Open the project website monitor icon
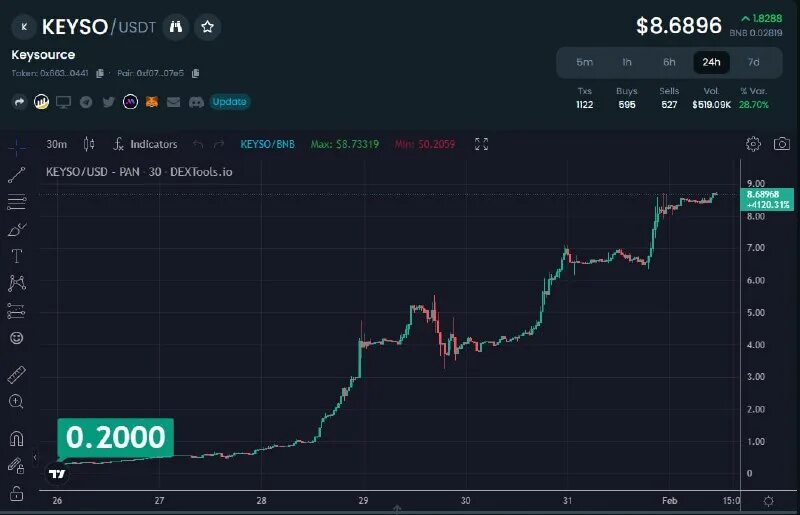The width and height of the screenshot is (800, 515). pyautogui.click(x=63, y=102)
